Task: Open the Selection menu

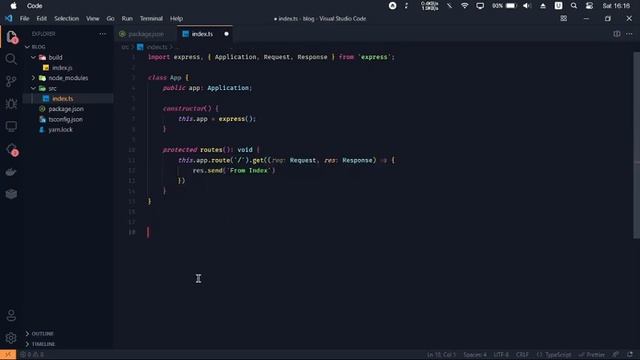Action: [67, 18]
